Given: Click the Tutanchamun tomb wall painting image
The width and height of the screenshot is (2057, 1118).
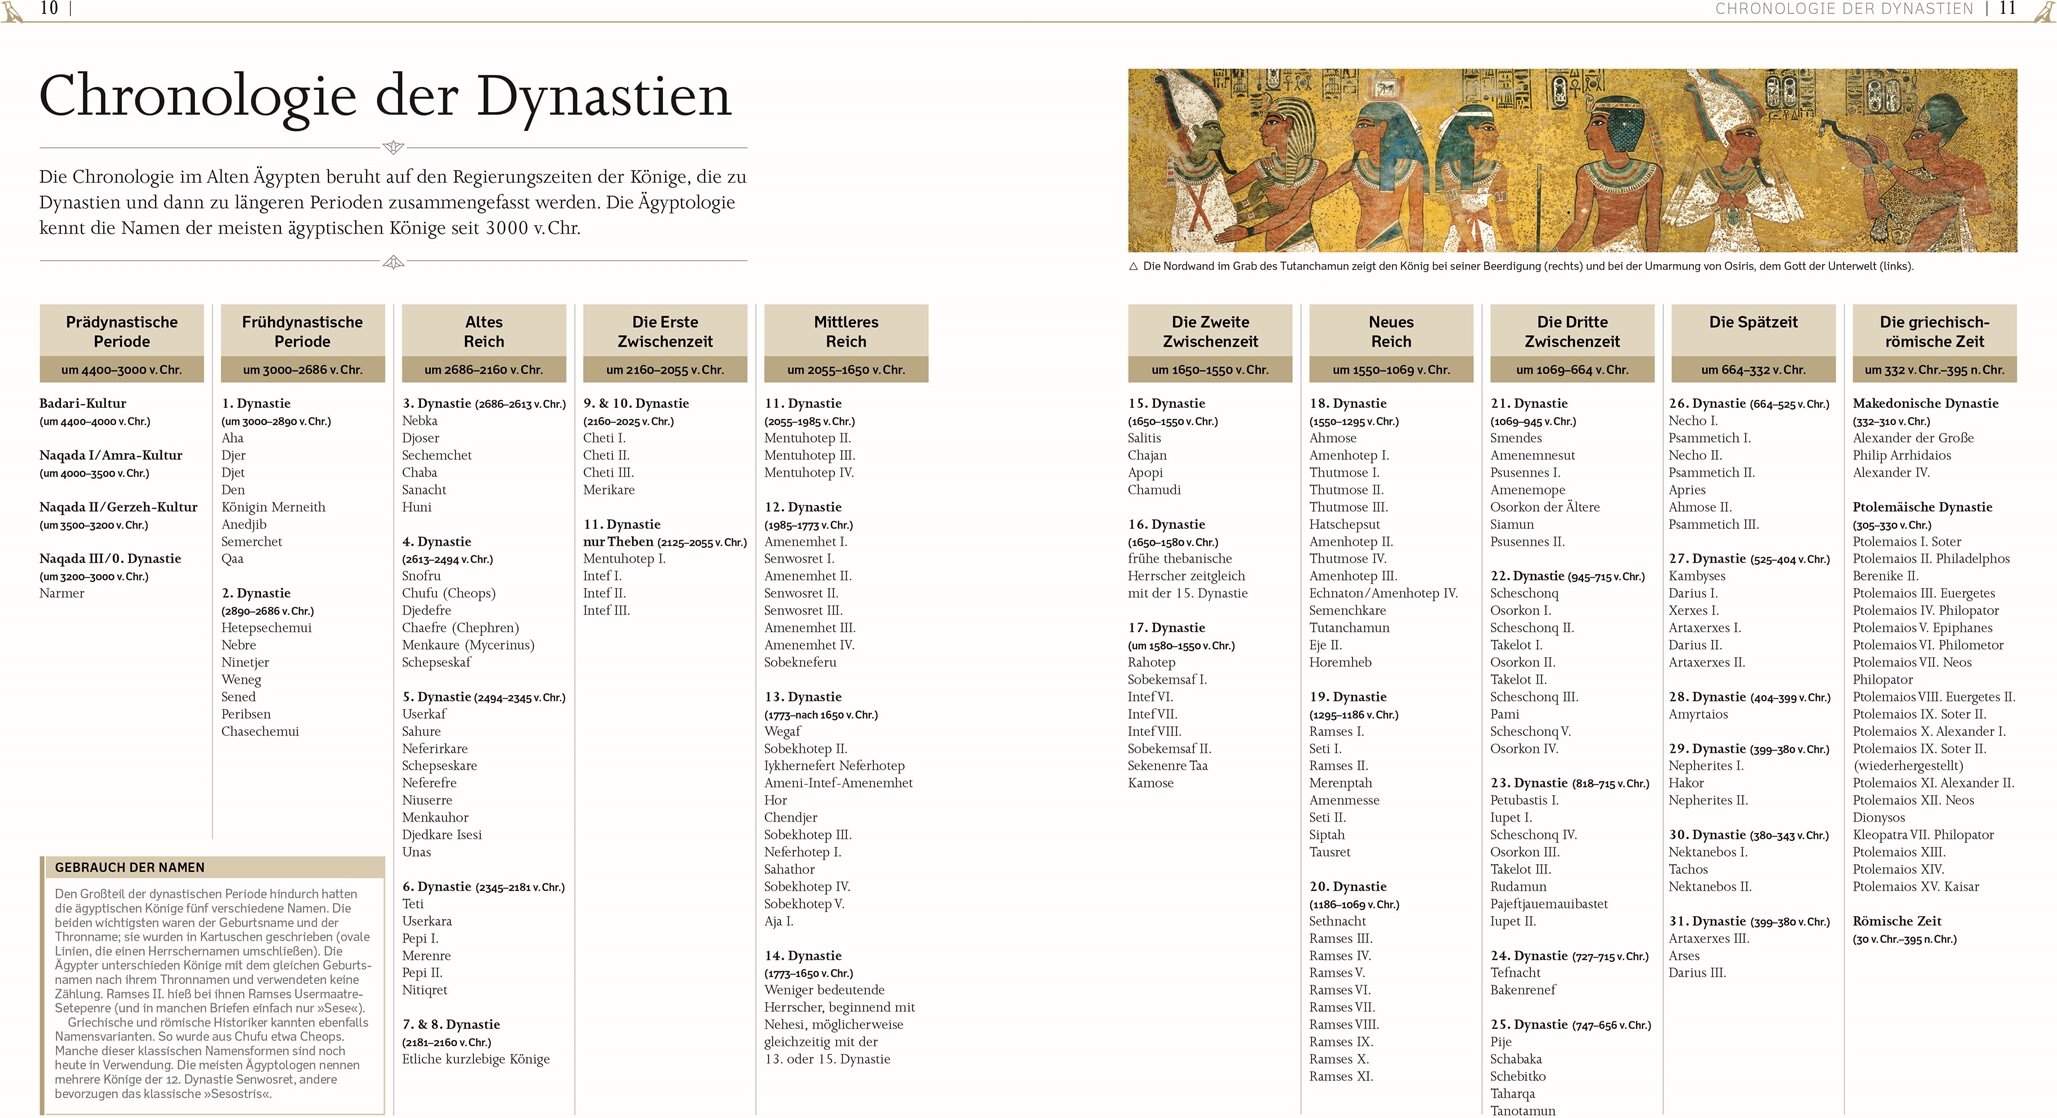Looking at the screenshot, I should [x=1572, y=160].
